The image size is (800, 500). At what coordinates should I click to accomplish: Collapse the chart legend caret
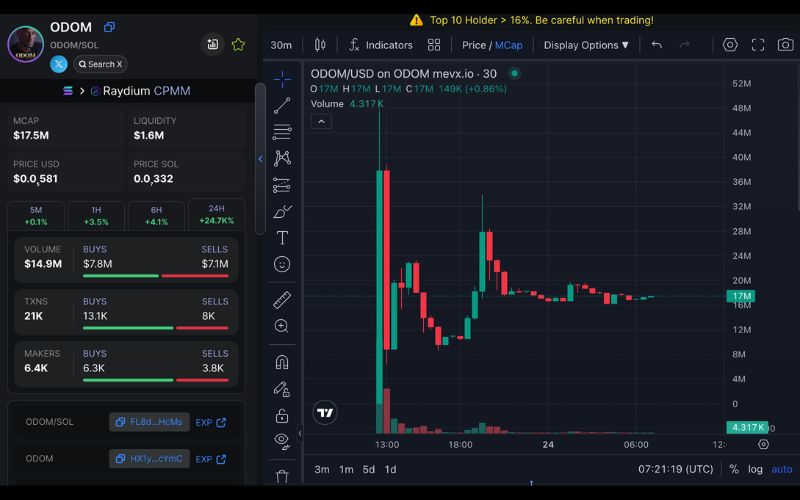pyautogui.click(x=321, y=121)
